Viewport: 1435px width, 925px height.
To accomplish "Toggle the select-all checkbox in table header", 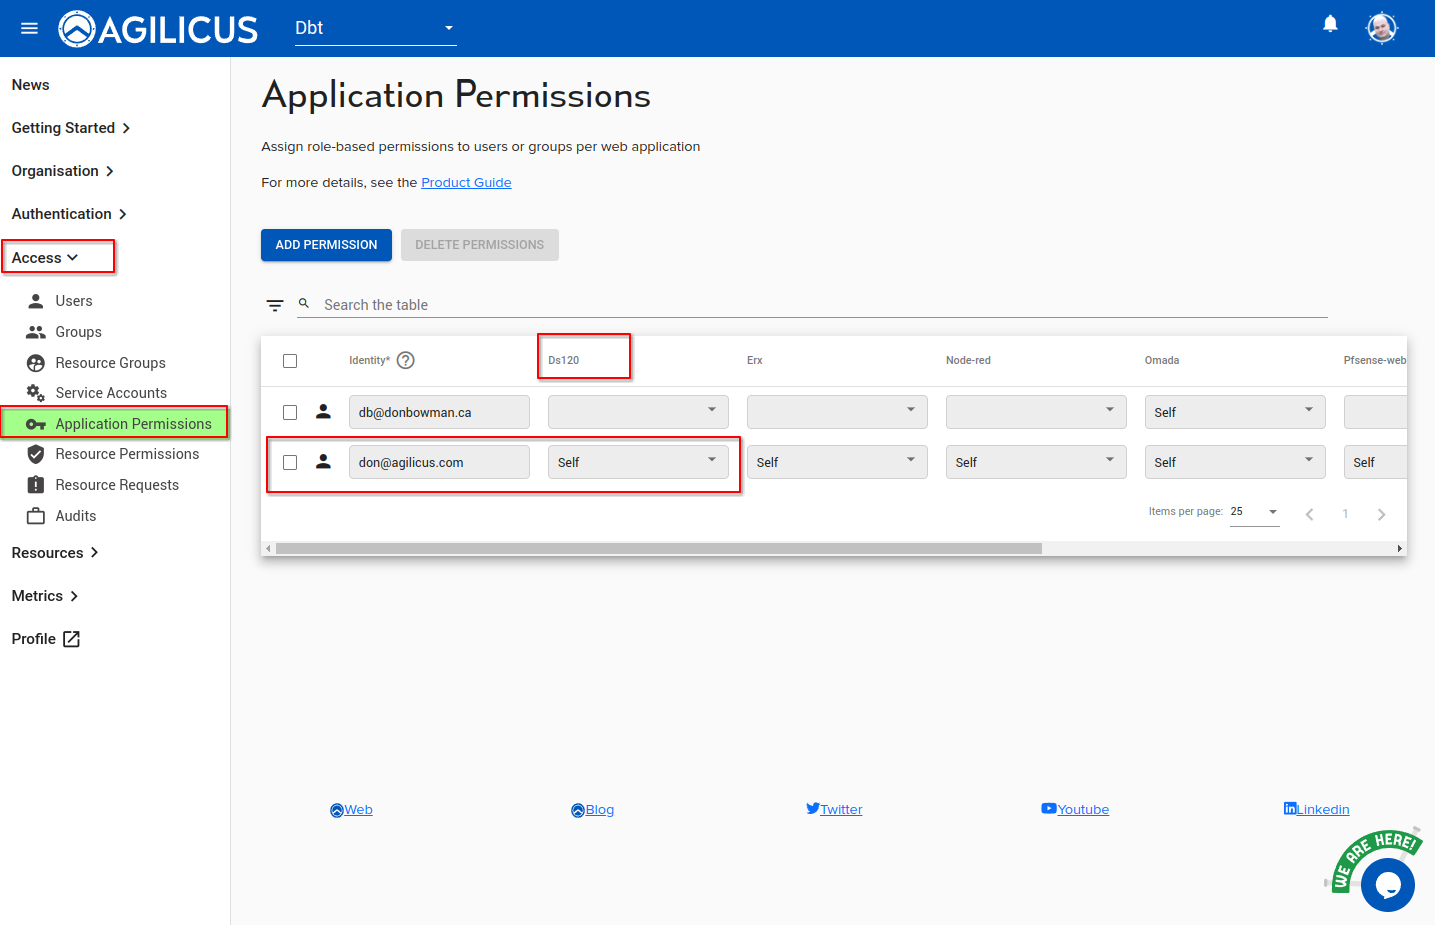I will pyautogui.click(x=290, y=361).
